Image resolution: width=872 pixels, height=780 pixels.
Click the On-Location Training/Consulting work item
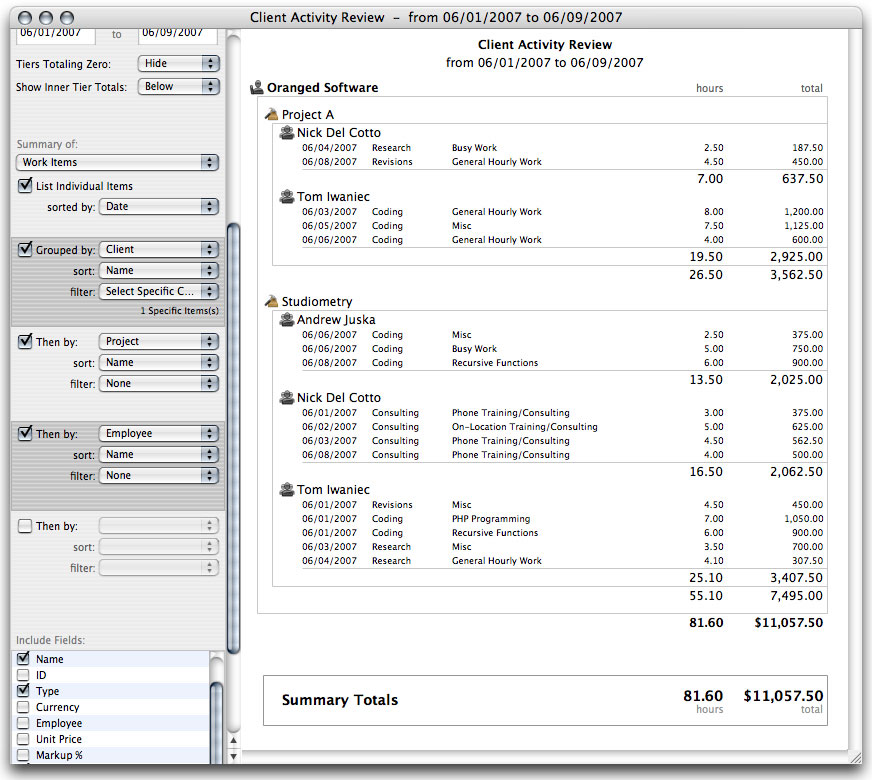click(524, 426)
